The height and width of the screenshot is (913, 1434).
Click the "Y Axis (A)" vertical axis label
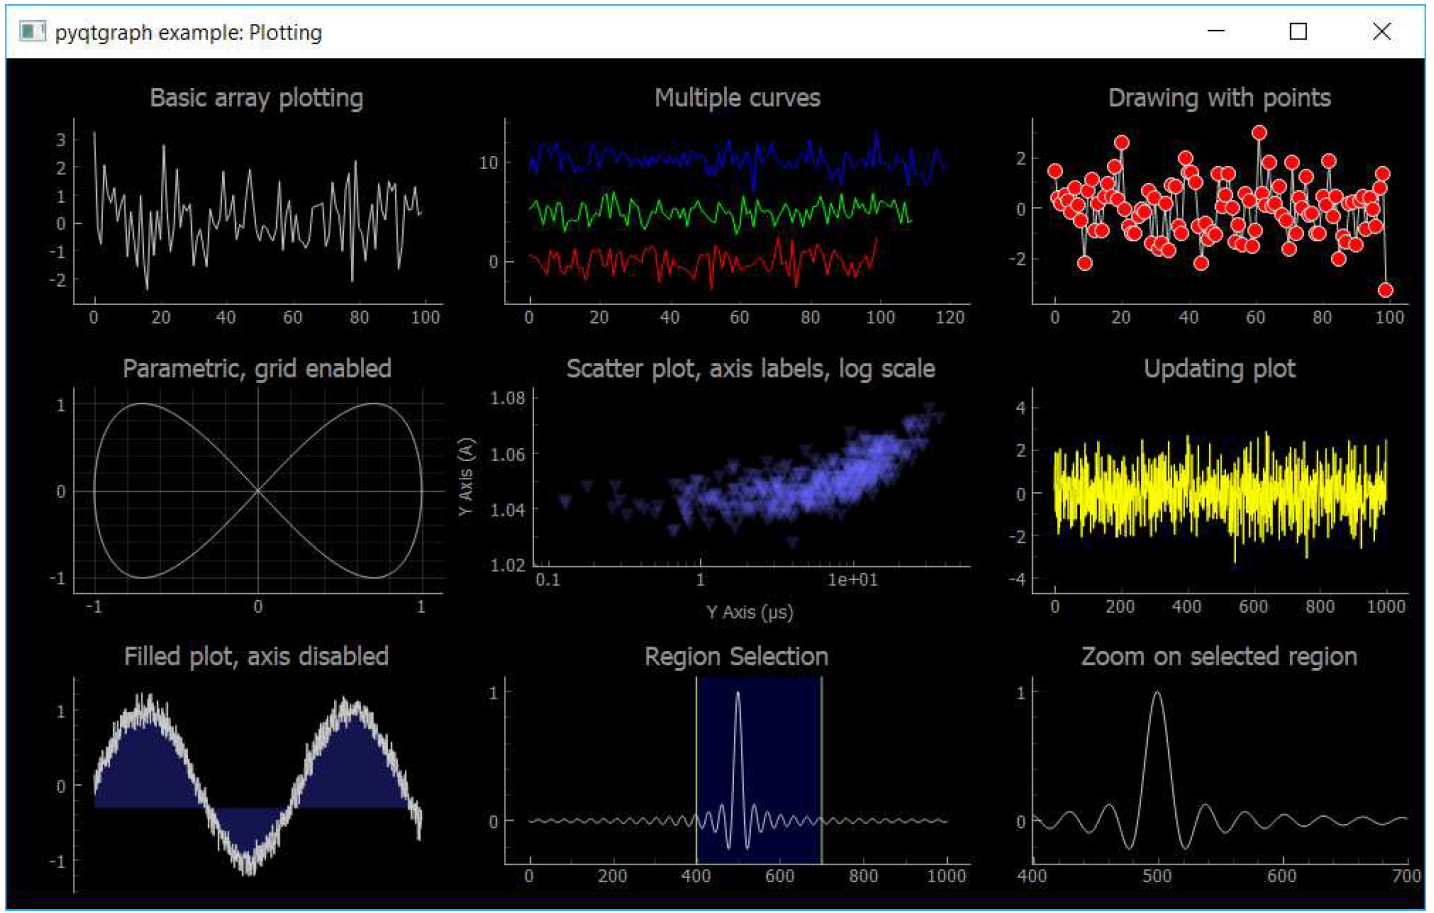click(x=465, y=477)
